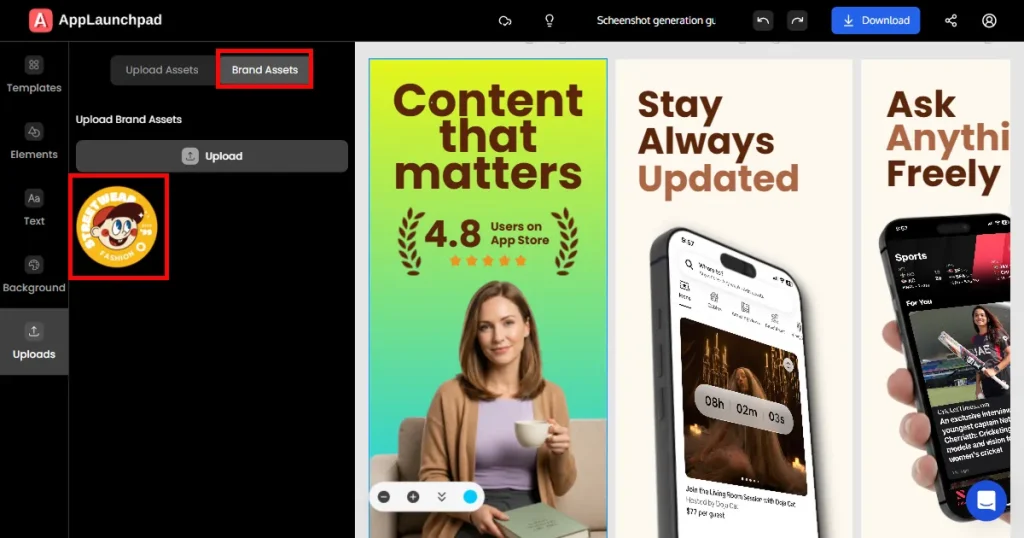Select the 'Users on App Store' text
The width and height of the screenshot is (1024, 538).
[520, 233]
